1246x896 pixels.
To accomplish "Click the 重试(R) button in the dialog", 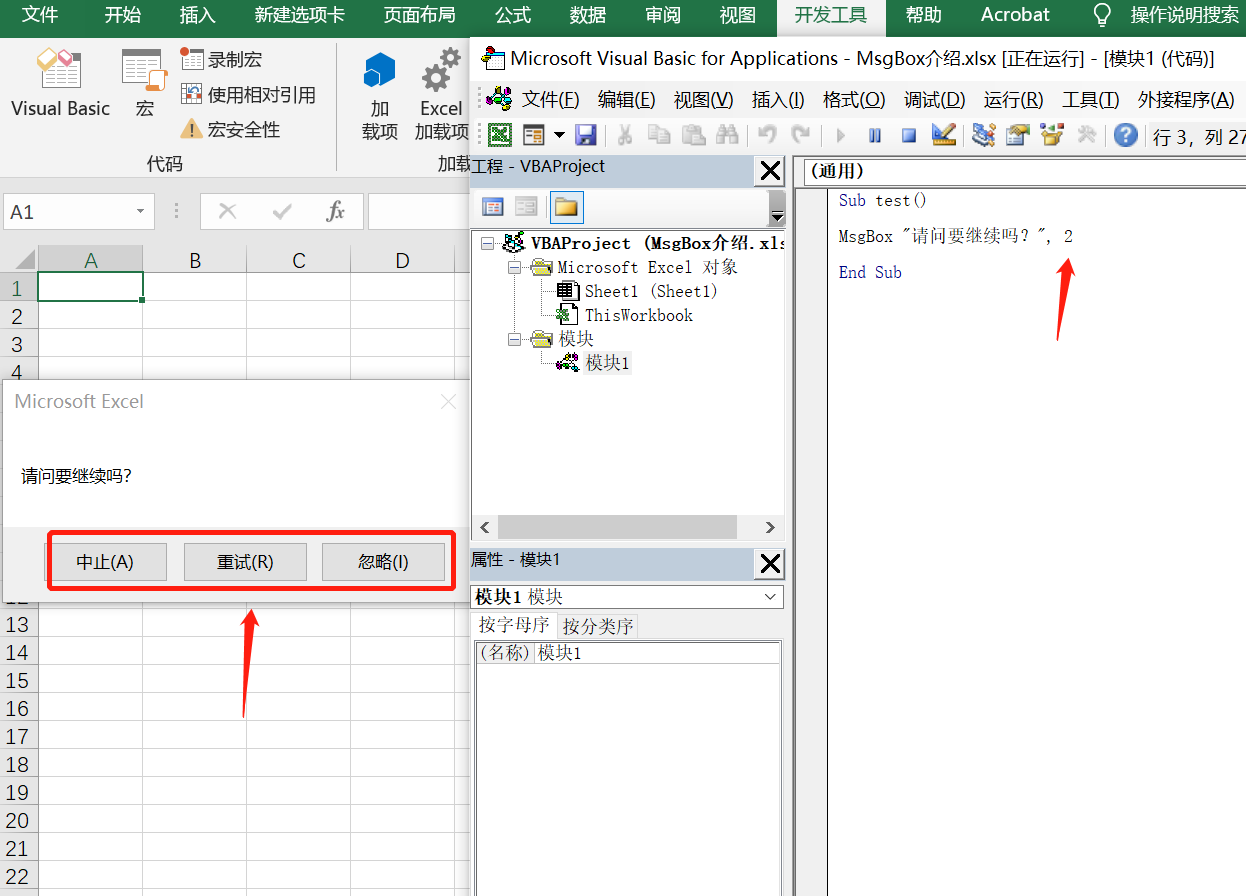I will [245, 561].
